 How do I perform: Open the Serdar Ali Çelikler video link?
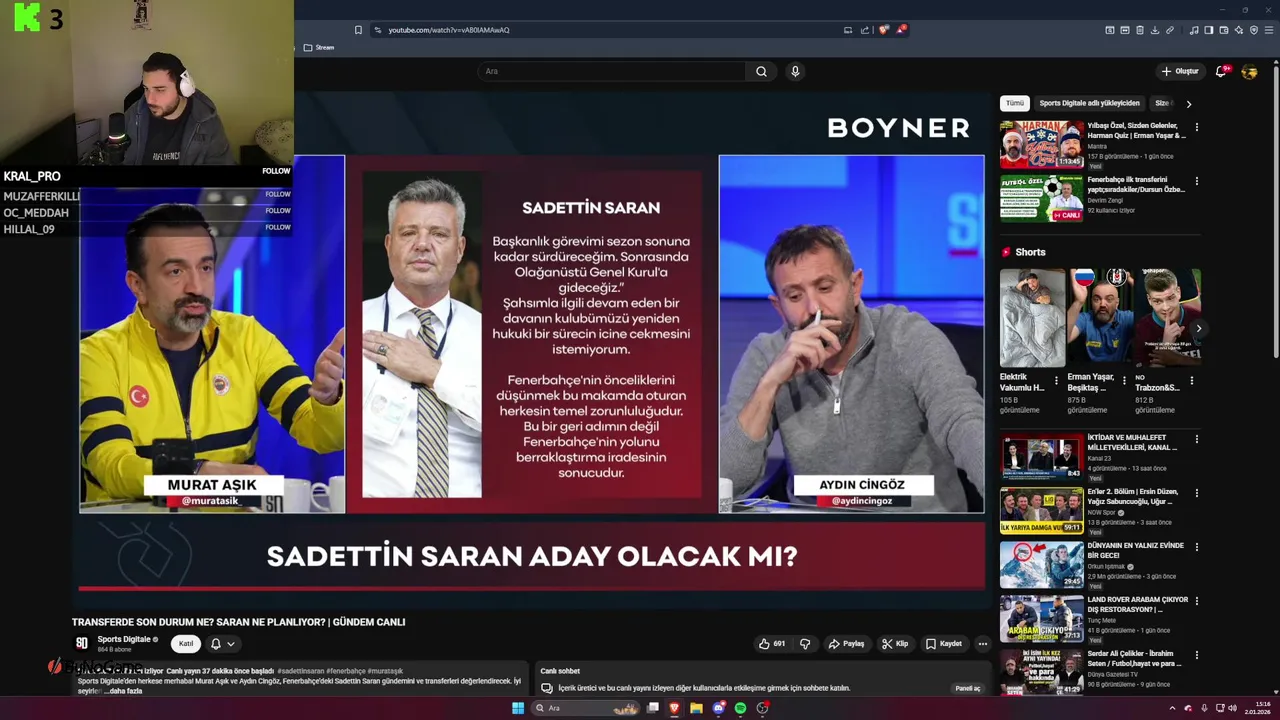coord(1134,658)
